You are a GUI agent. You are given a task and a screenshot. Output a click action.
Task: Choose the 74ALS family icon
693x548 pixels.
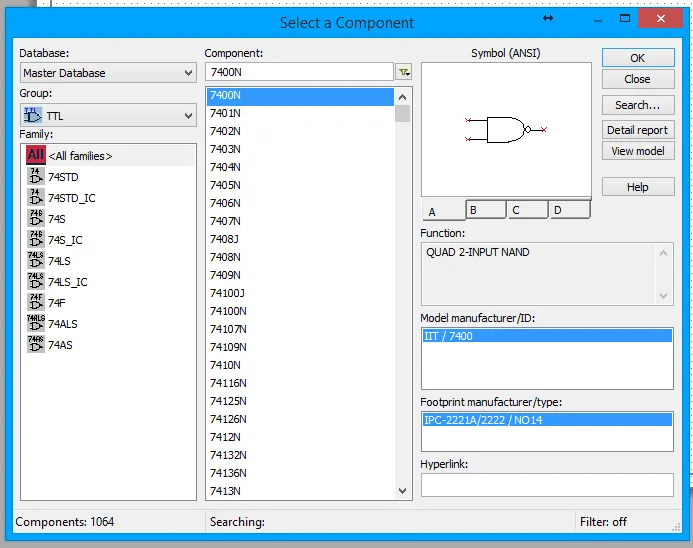coord(36,323)
